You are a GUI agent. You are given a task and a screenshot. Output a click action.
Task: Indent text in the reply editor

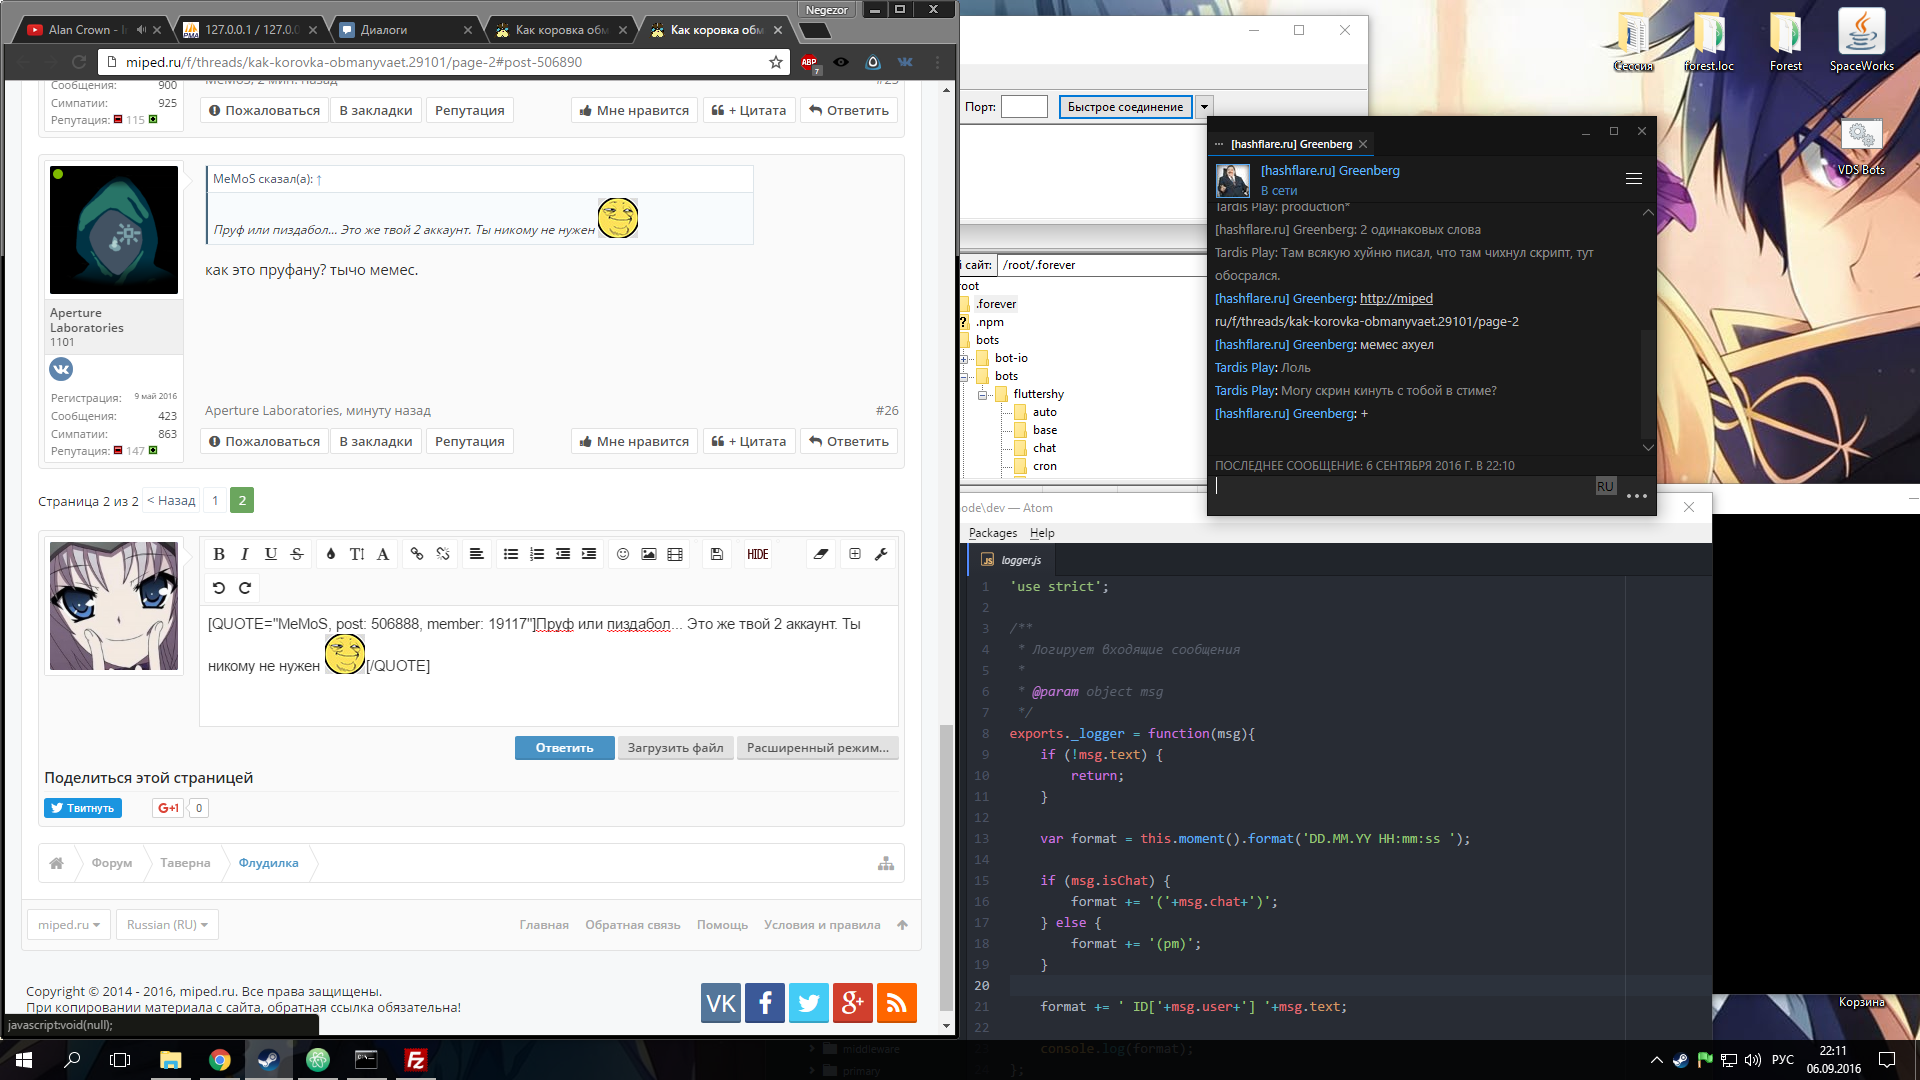coord(589,554)
